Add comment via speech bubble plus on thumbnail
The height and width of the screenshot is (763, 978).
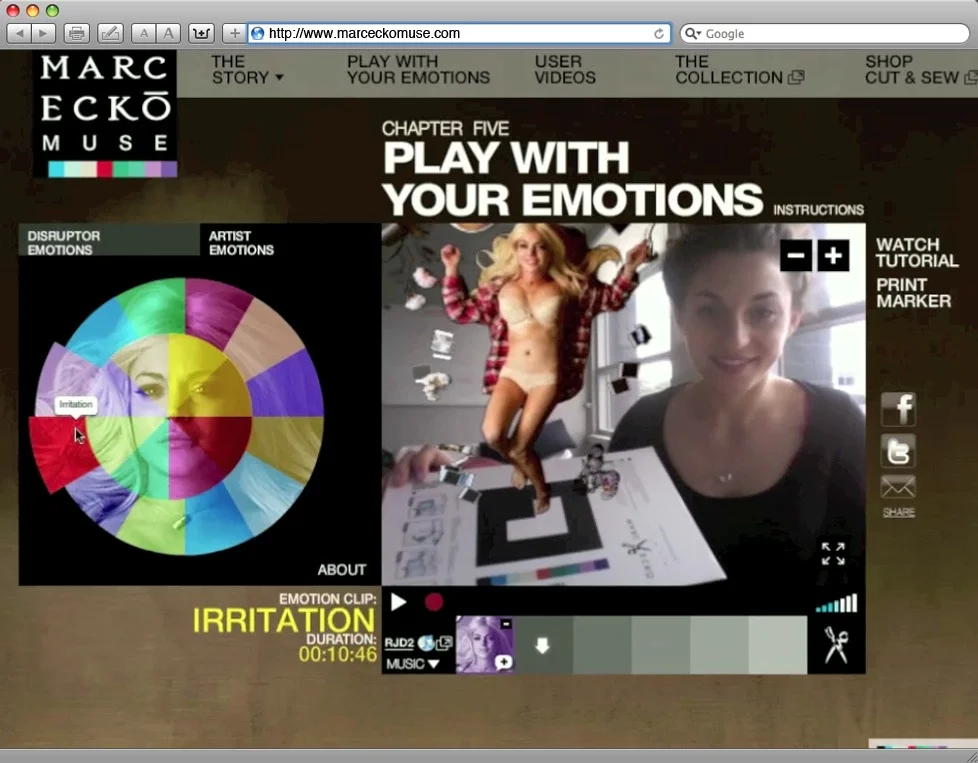pos(503,663)
